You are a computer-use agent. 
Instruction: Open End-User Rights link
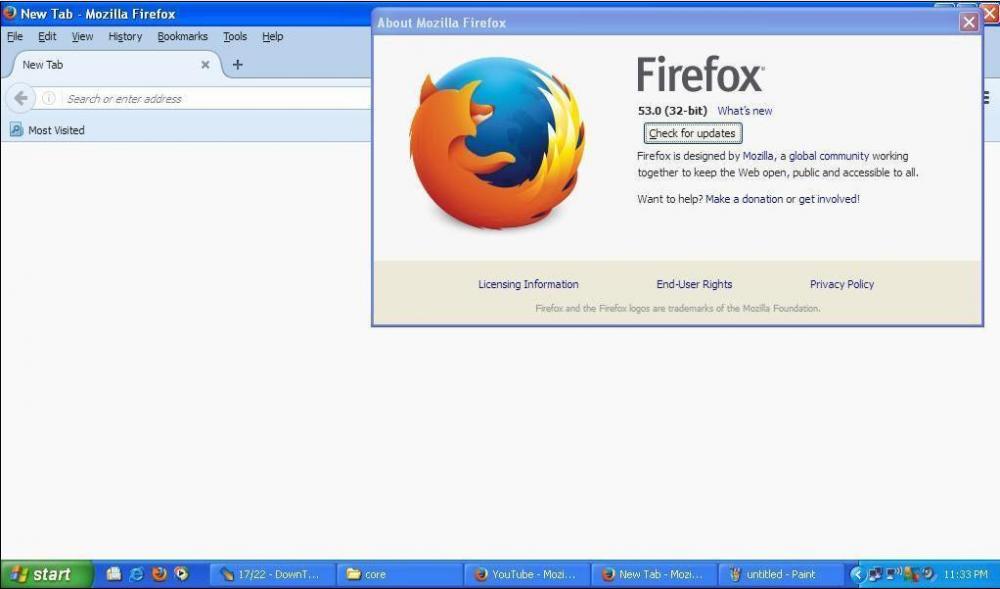click(x=694, y=284)
